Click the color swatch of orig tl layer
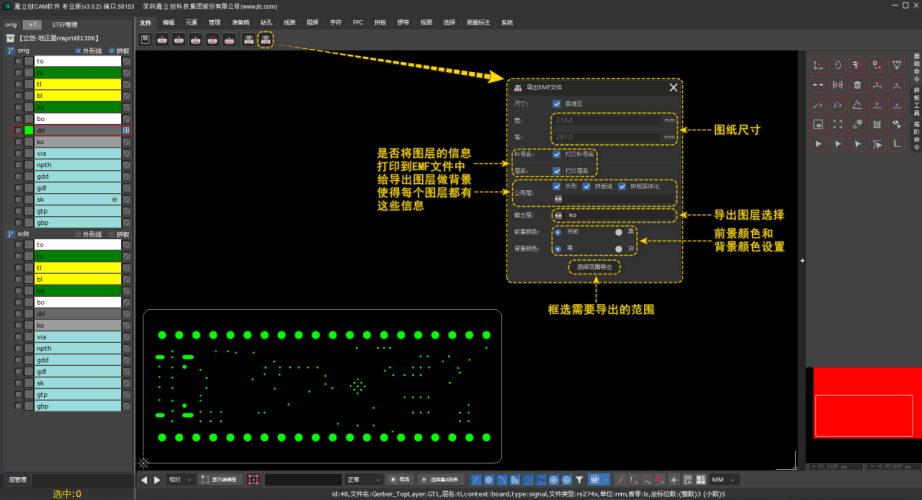The image size is (922, 500). [28, 84]
